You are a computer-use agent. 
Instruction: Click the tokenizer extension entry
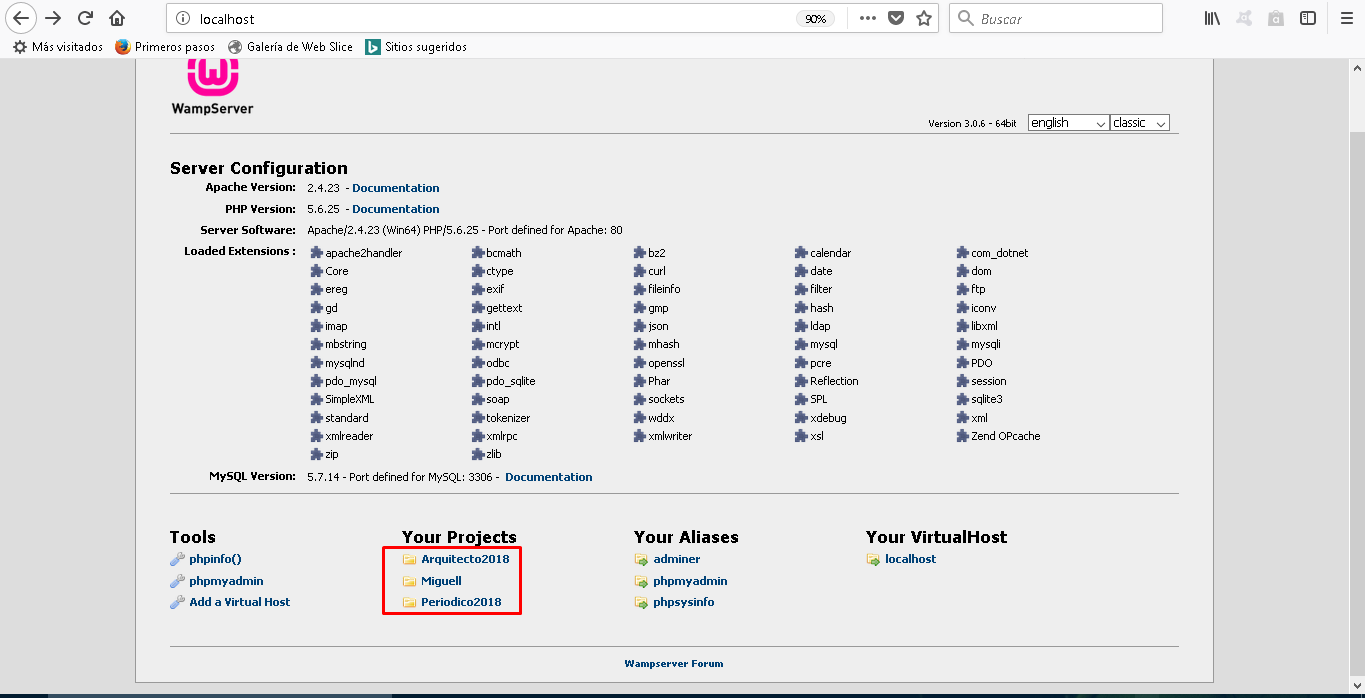501,418
